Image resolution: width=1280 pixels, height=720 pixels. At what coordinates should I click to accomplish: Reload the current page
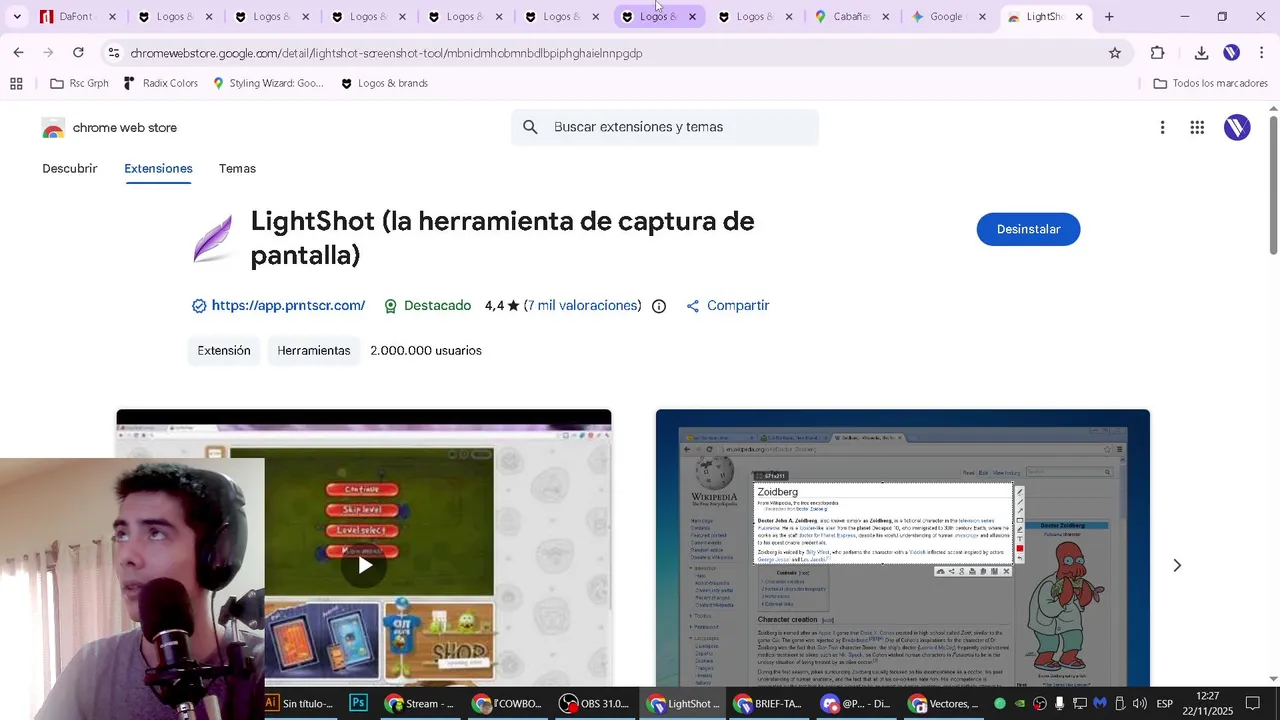tap(78, 53)
